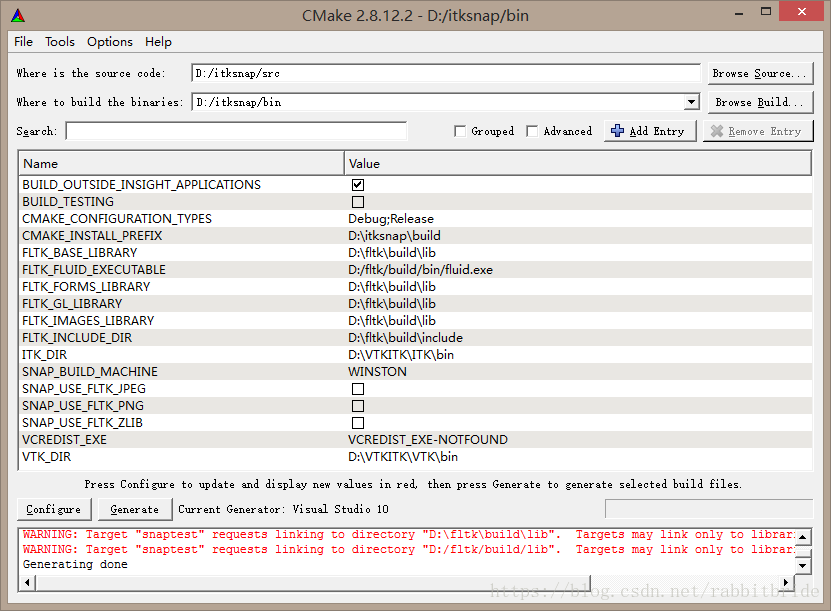
Task: Select the FLTK_FLUID_EXECUTABLE entry name
Action: (x=94, y=270)
